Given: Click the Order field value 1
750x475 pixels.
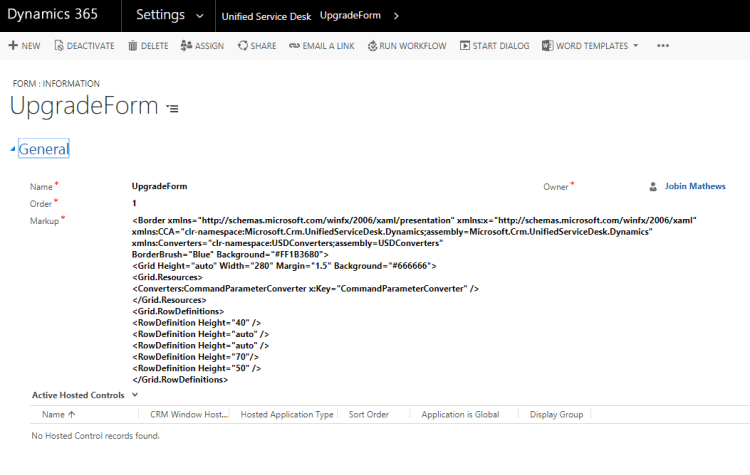Looking at the screenshot, I should [134, 203].
